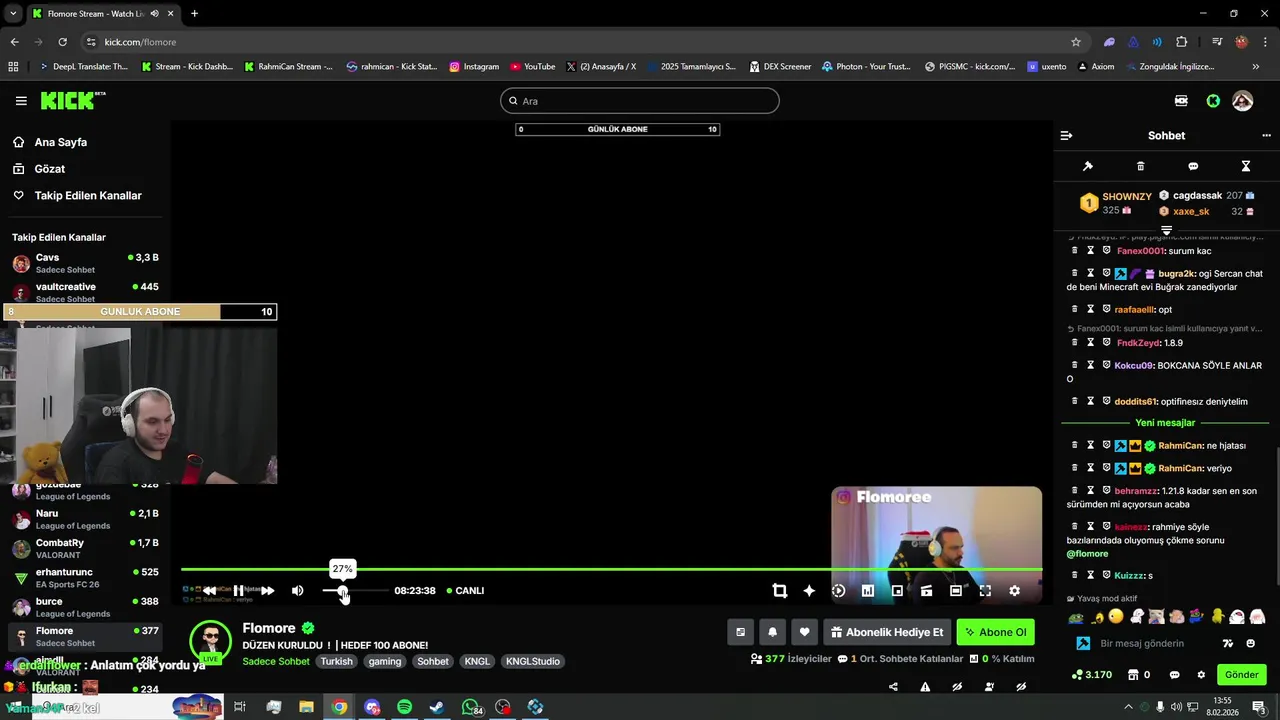
Task: Select the moderator hammer icon in chat toolbar
Action: (1088, 166)
